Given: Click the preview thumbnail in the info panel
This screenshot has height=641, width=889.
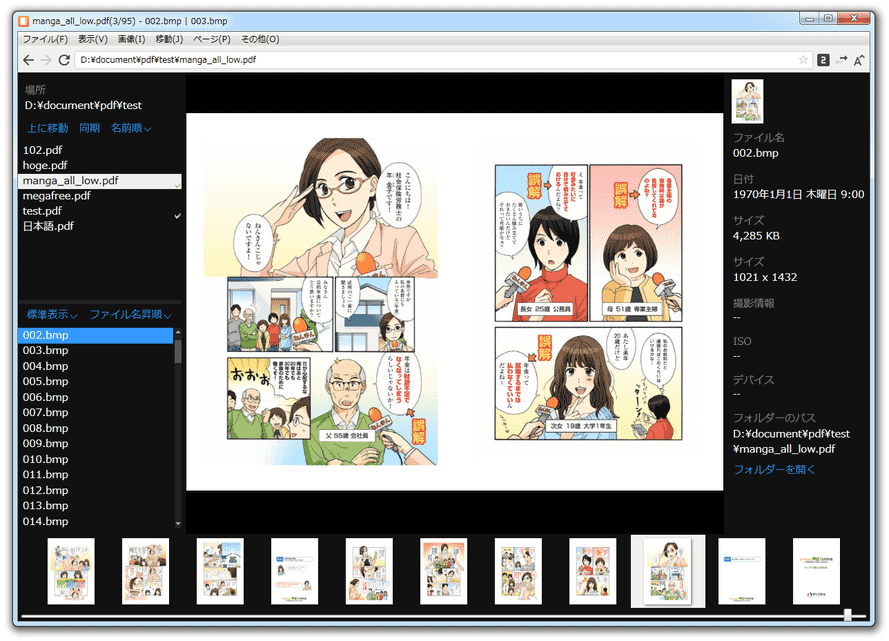Looking at the screenshot, I should click(747, 101).
